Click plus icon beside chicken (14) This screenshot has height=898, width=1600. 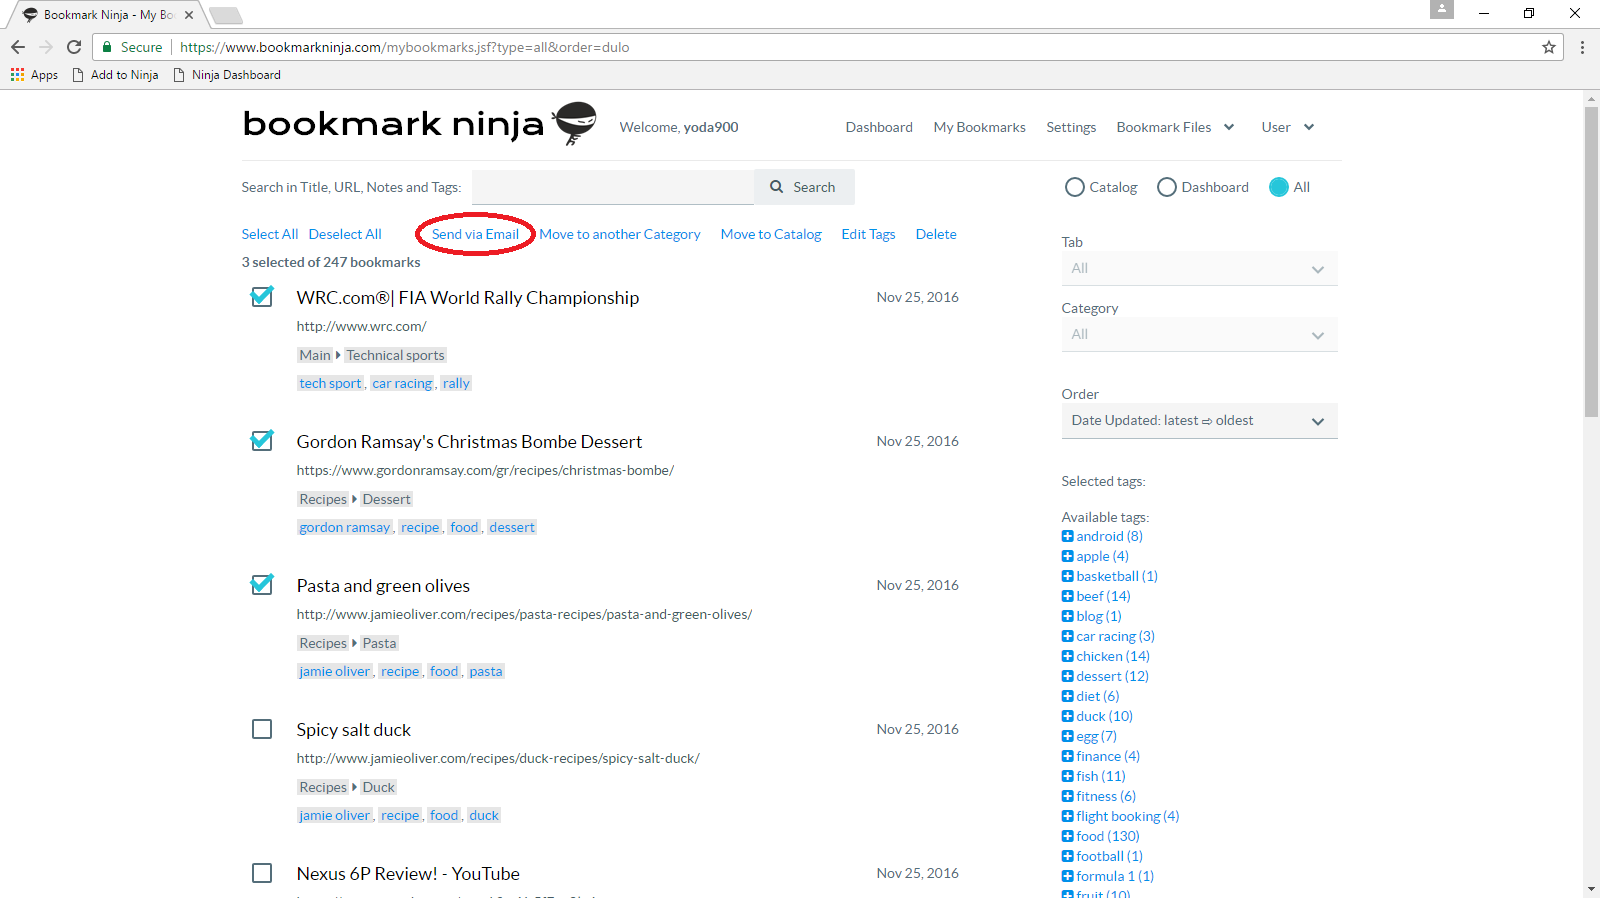[1067, 656]
